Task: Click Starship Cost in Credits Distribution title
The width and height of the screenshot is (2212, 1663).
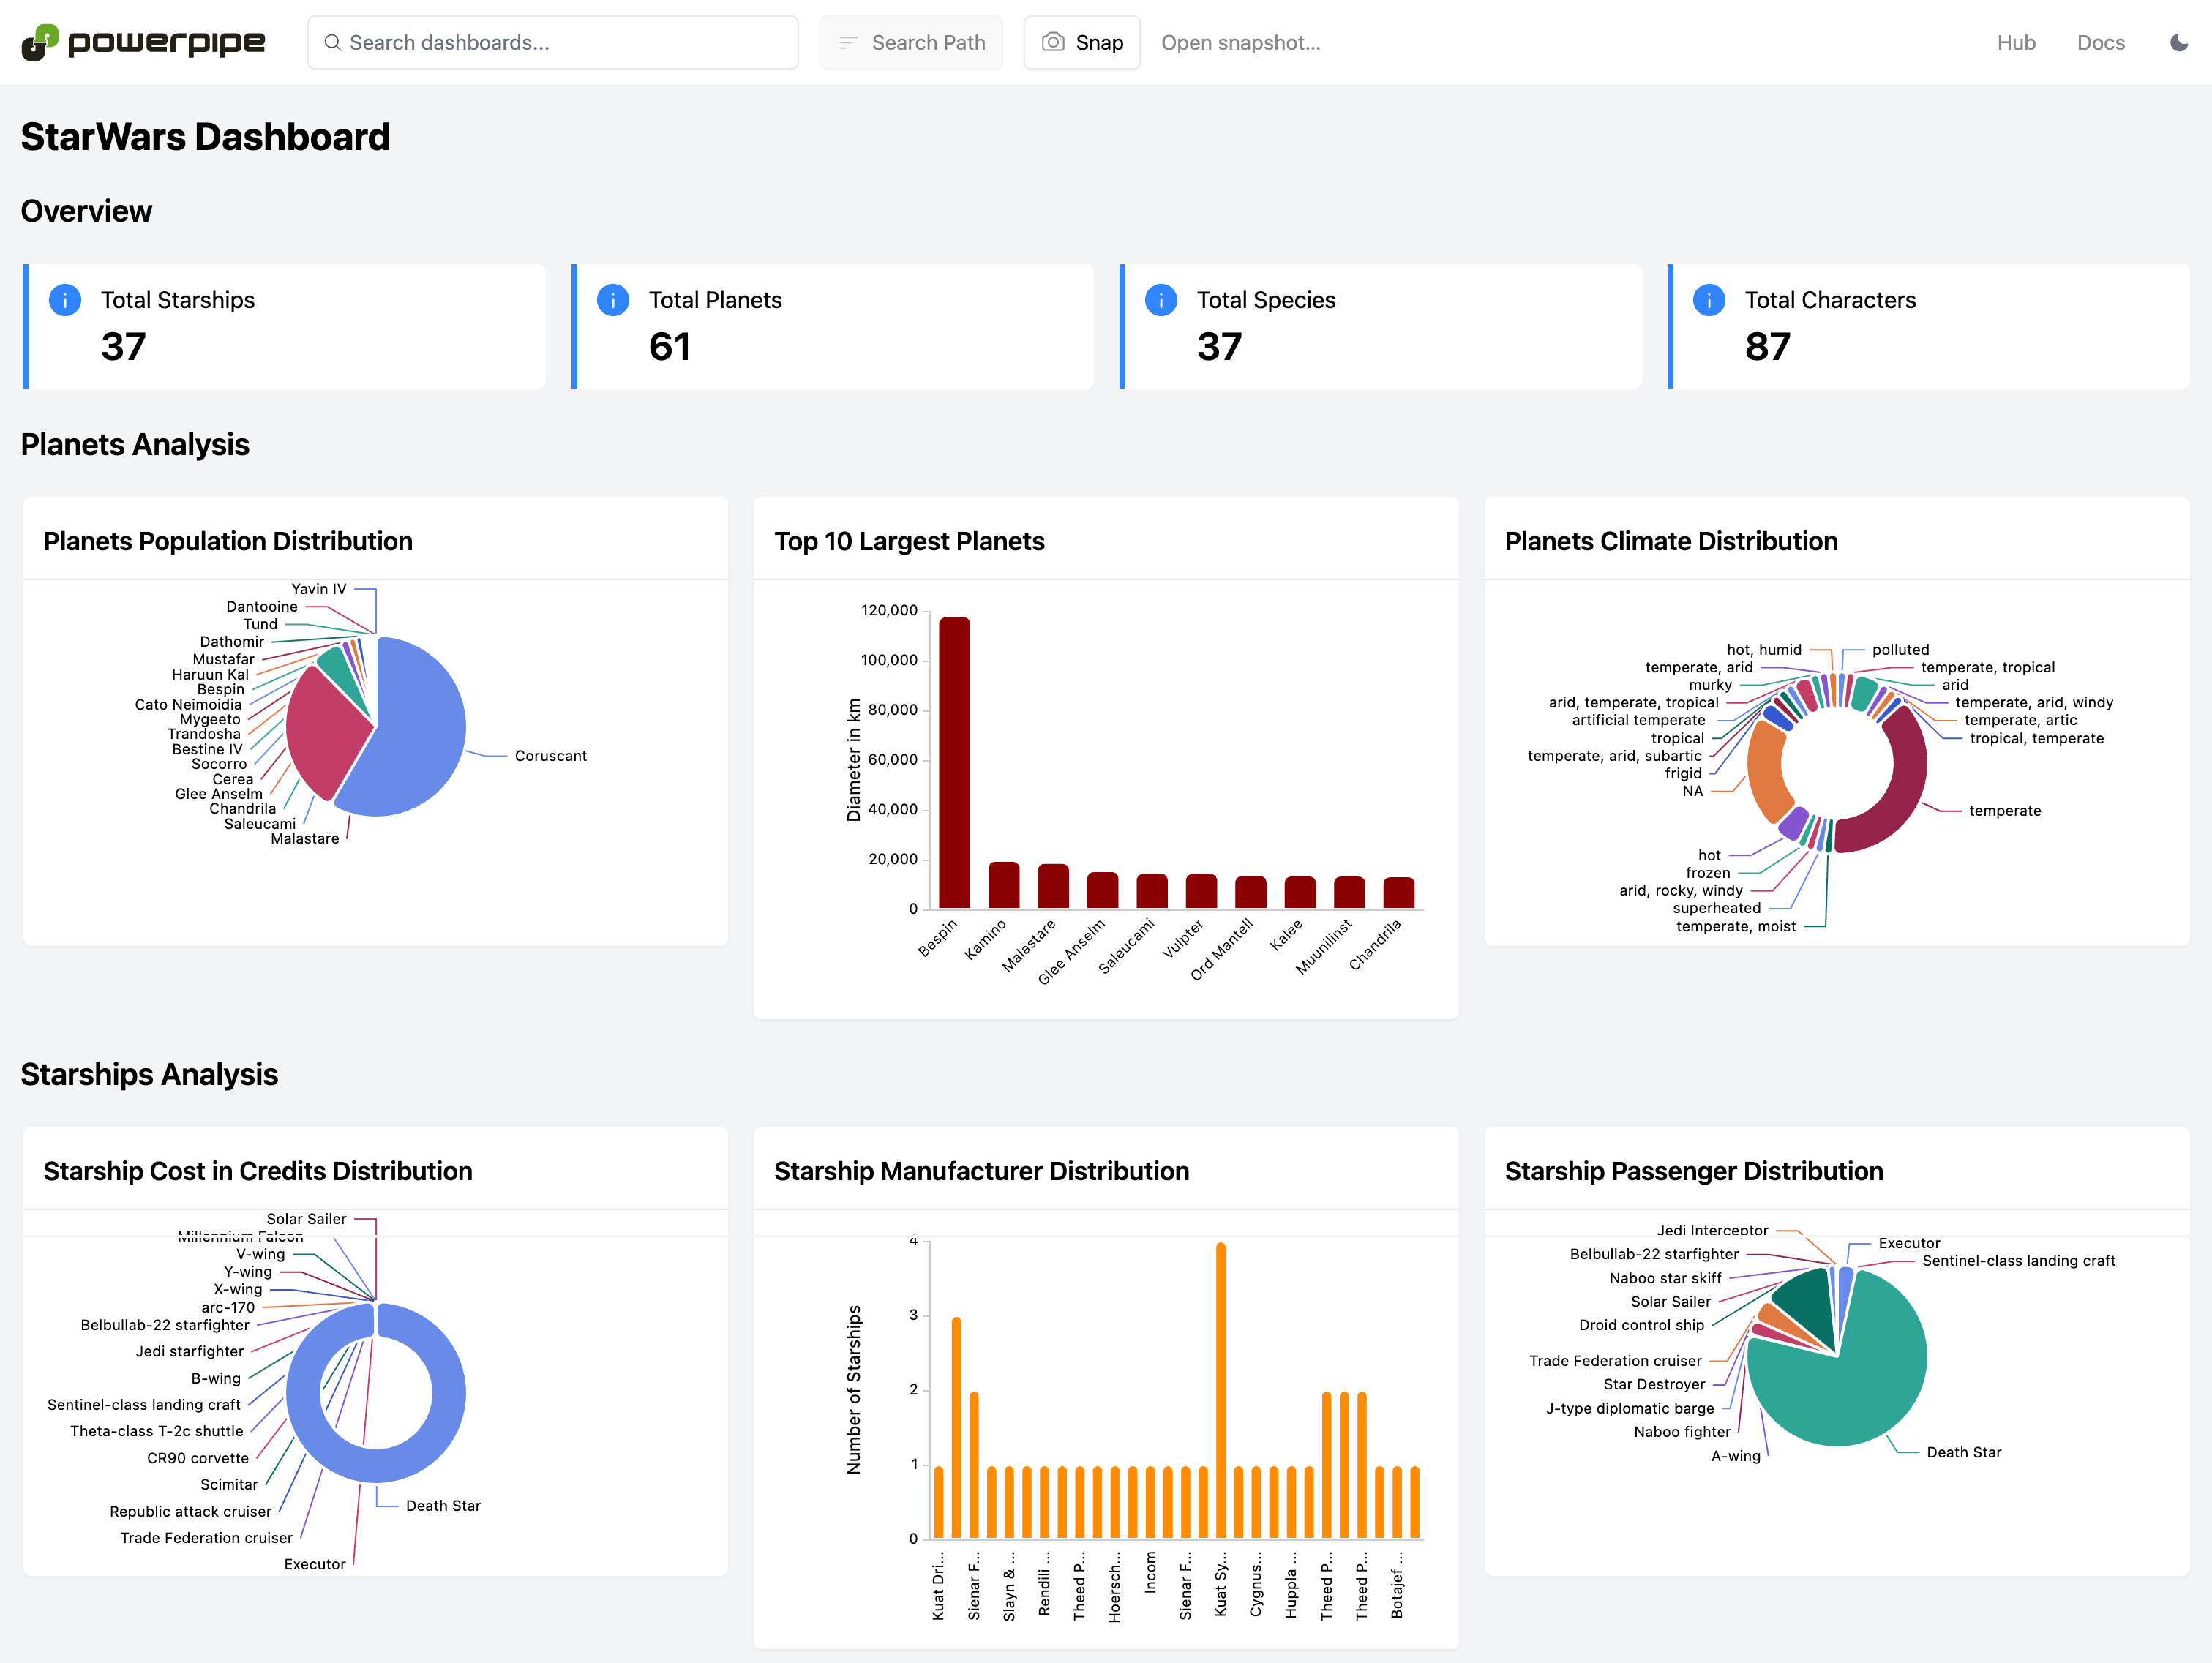Action: (258, 1171)
